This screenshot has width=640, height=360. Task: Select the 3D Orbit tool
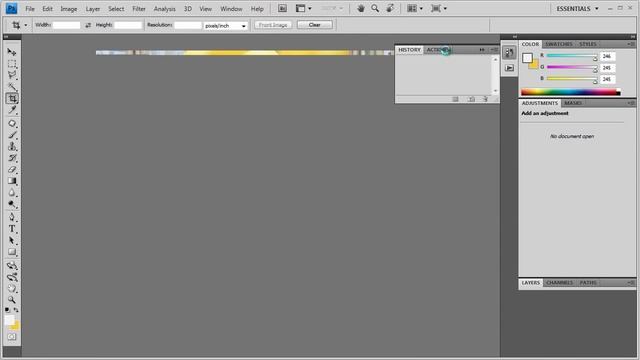(x=12, y=277)
